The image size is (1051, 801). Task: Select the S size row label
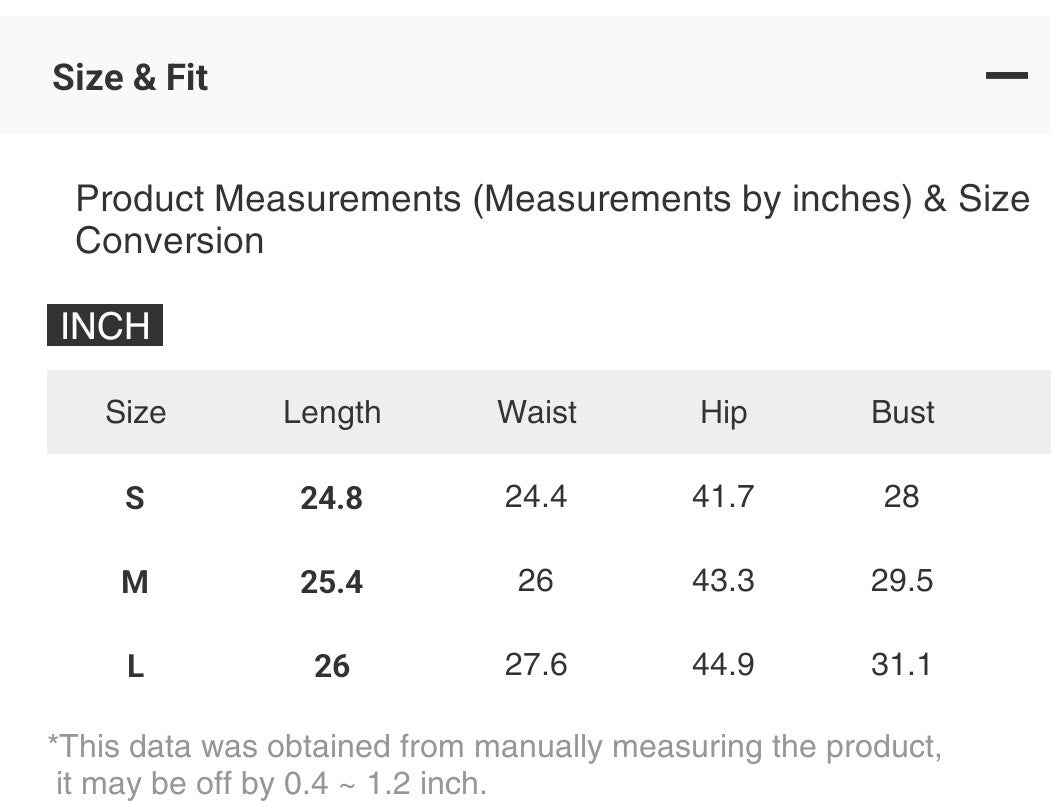pos(135,498)
